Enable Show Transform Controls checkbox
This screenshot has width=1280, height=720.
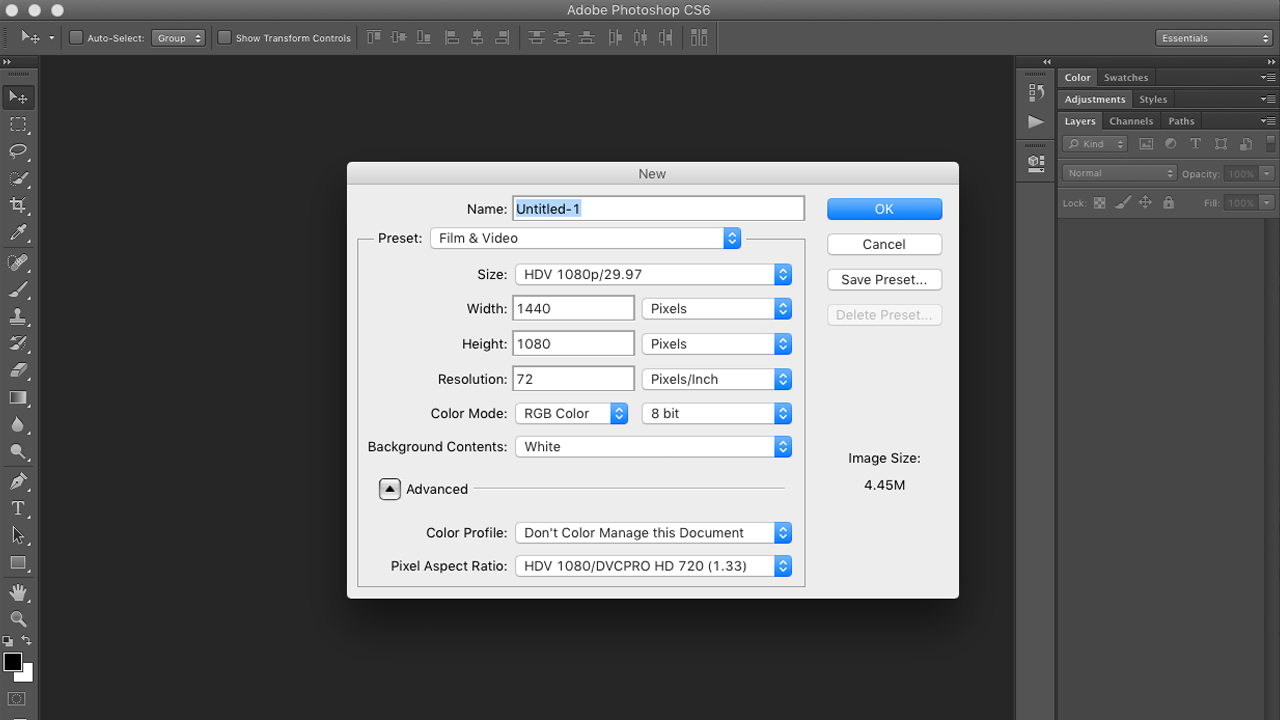click(x=224, y=38)
